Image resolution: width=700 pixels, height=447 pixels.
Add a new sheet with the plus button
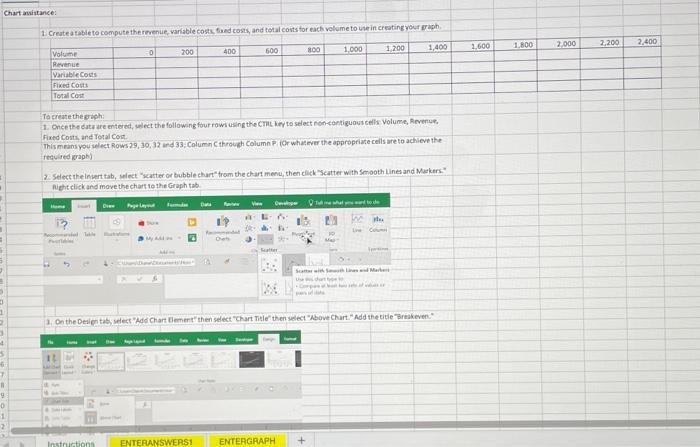(x=301, y=440)
